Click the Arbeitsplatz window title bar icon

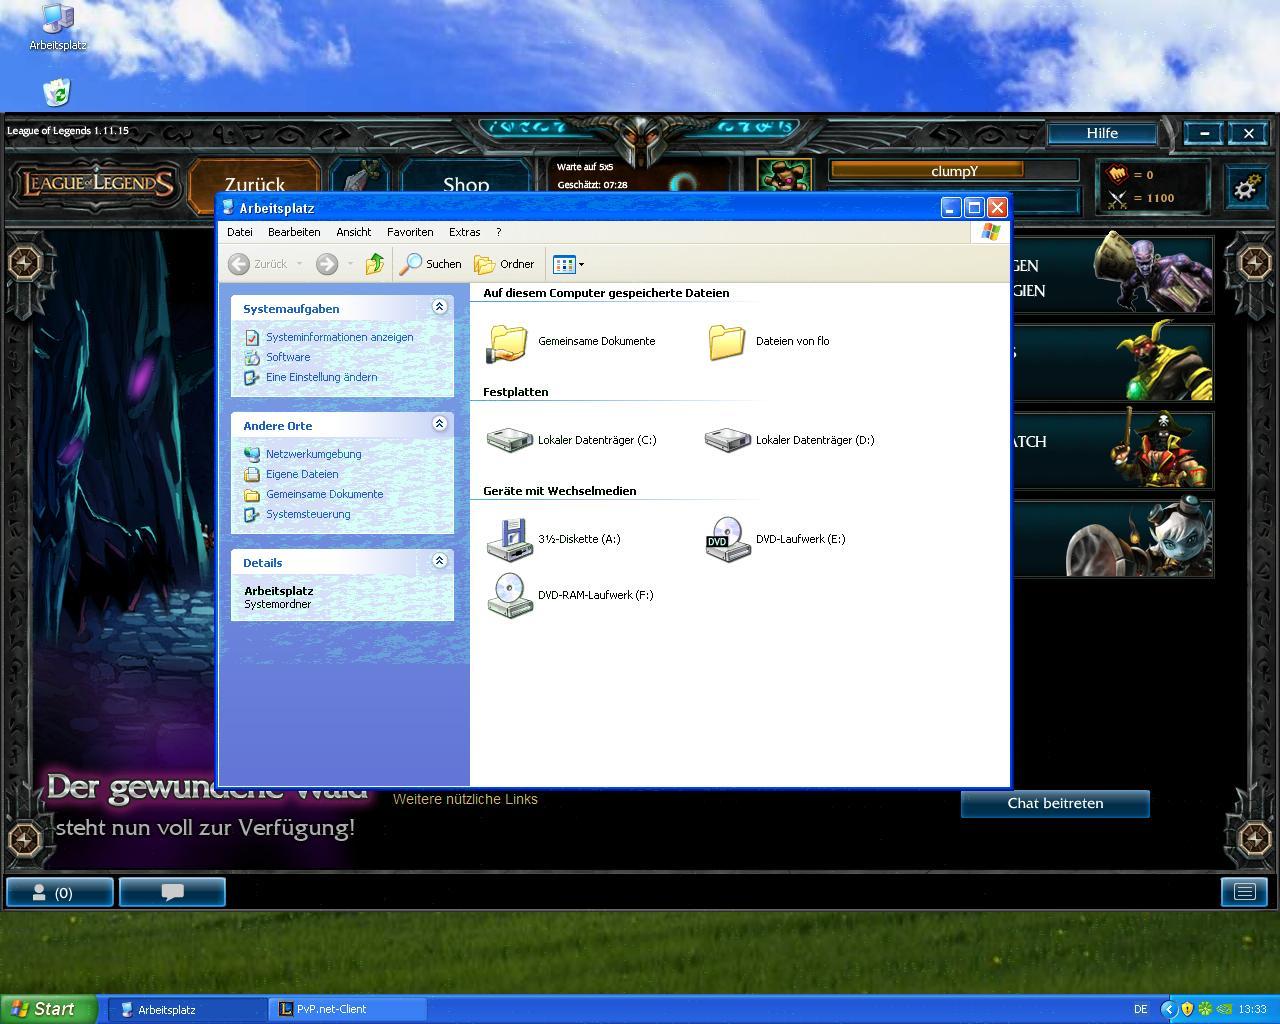point(229,208)
